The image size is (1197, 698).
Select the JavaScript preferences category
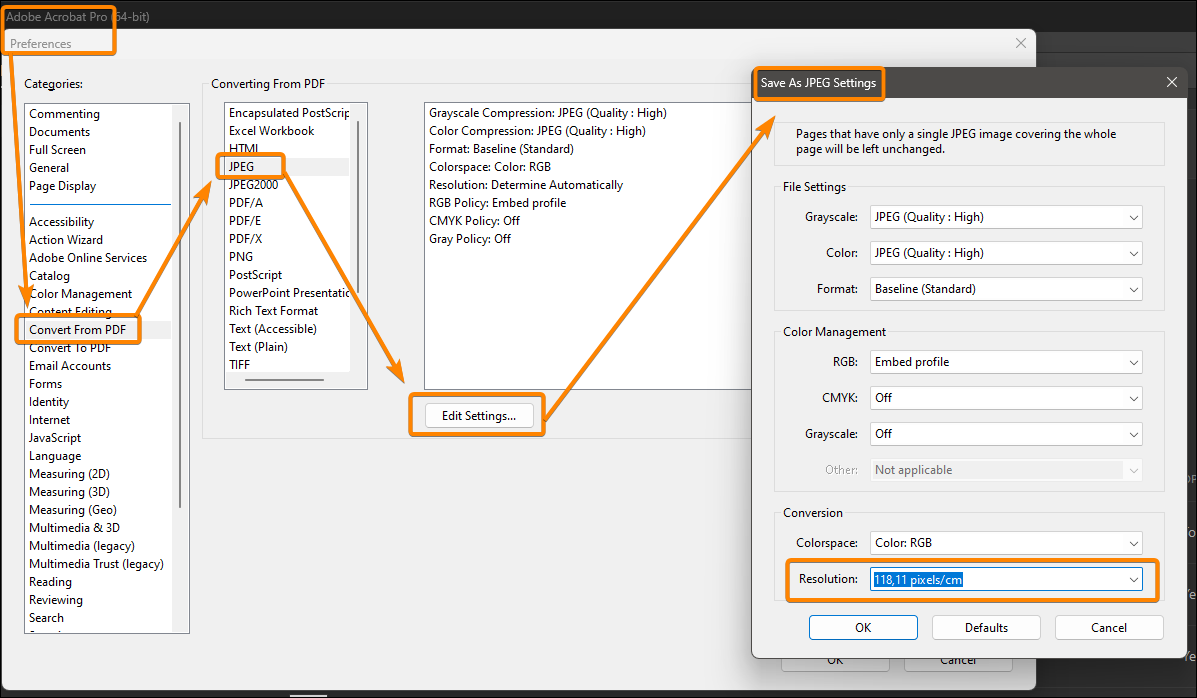(x=55, y=437)
